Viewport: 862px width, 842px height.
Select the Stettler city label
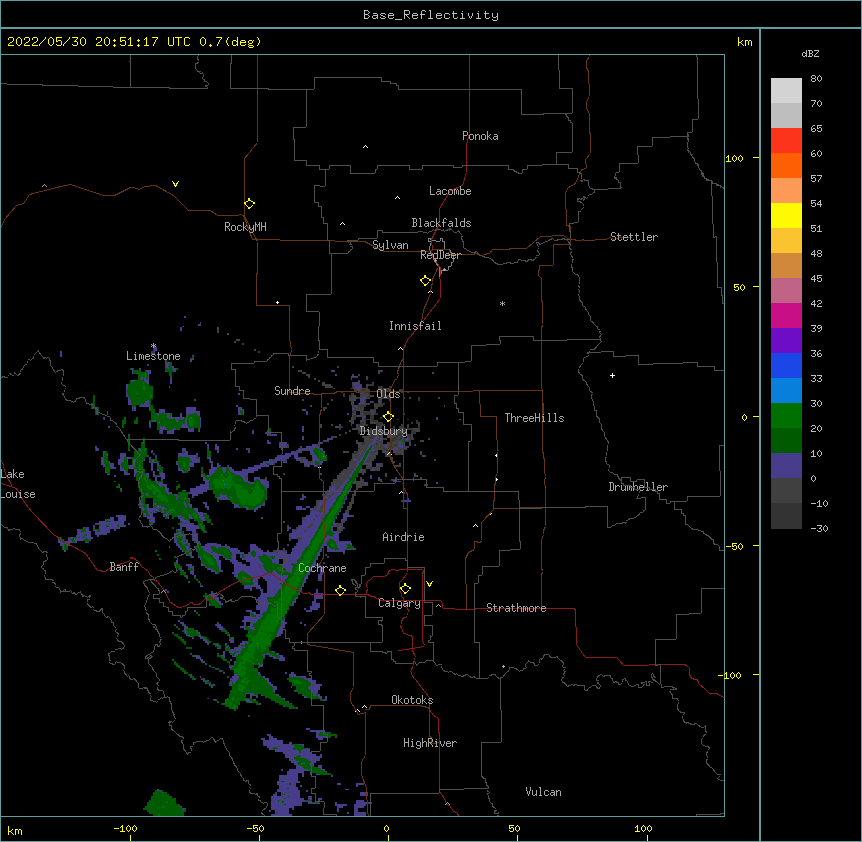(634, 237)
